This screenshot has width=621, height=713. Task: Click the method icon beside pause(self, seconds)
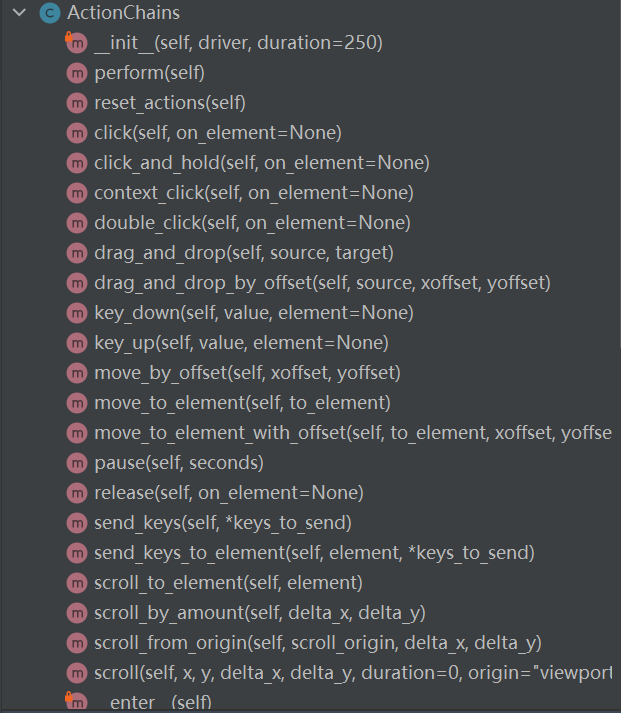click(x=76, y=463)
